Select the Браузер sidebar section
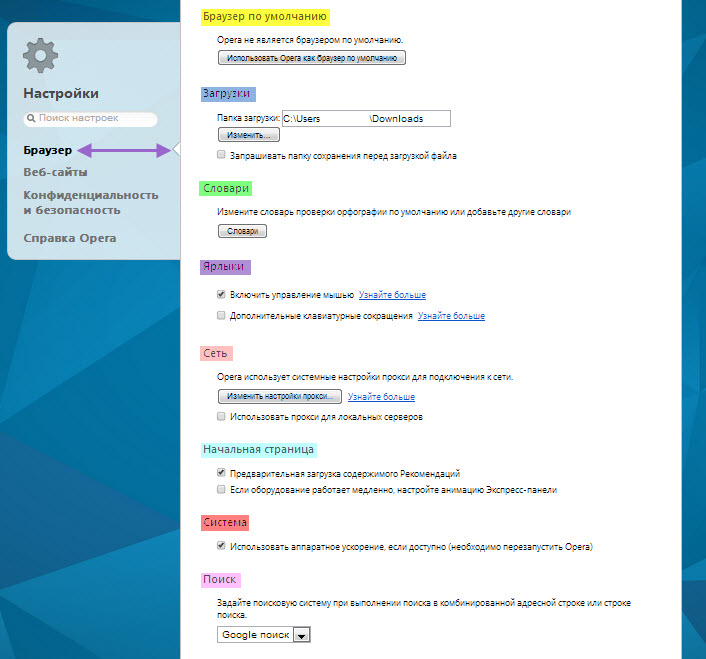The width and height of the screenshot is (706, 659). (48, 150)
